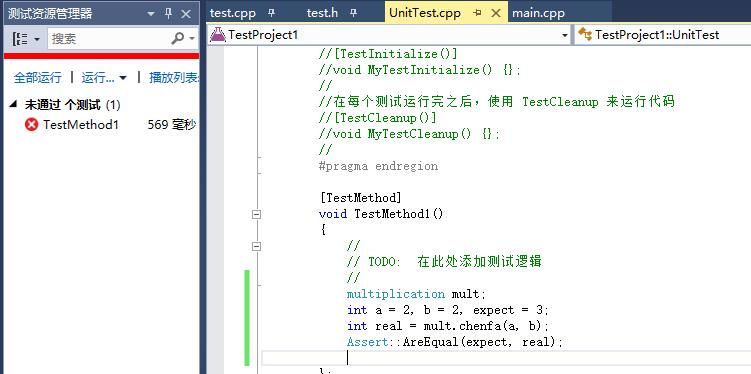
Task: Select the UnitTest.cpp tab
Action: point(425,13)
